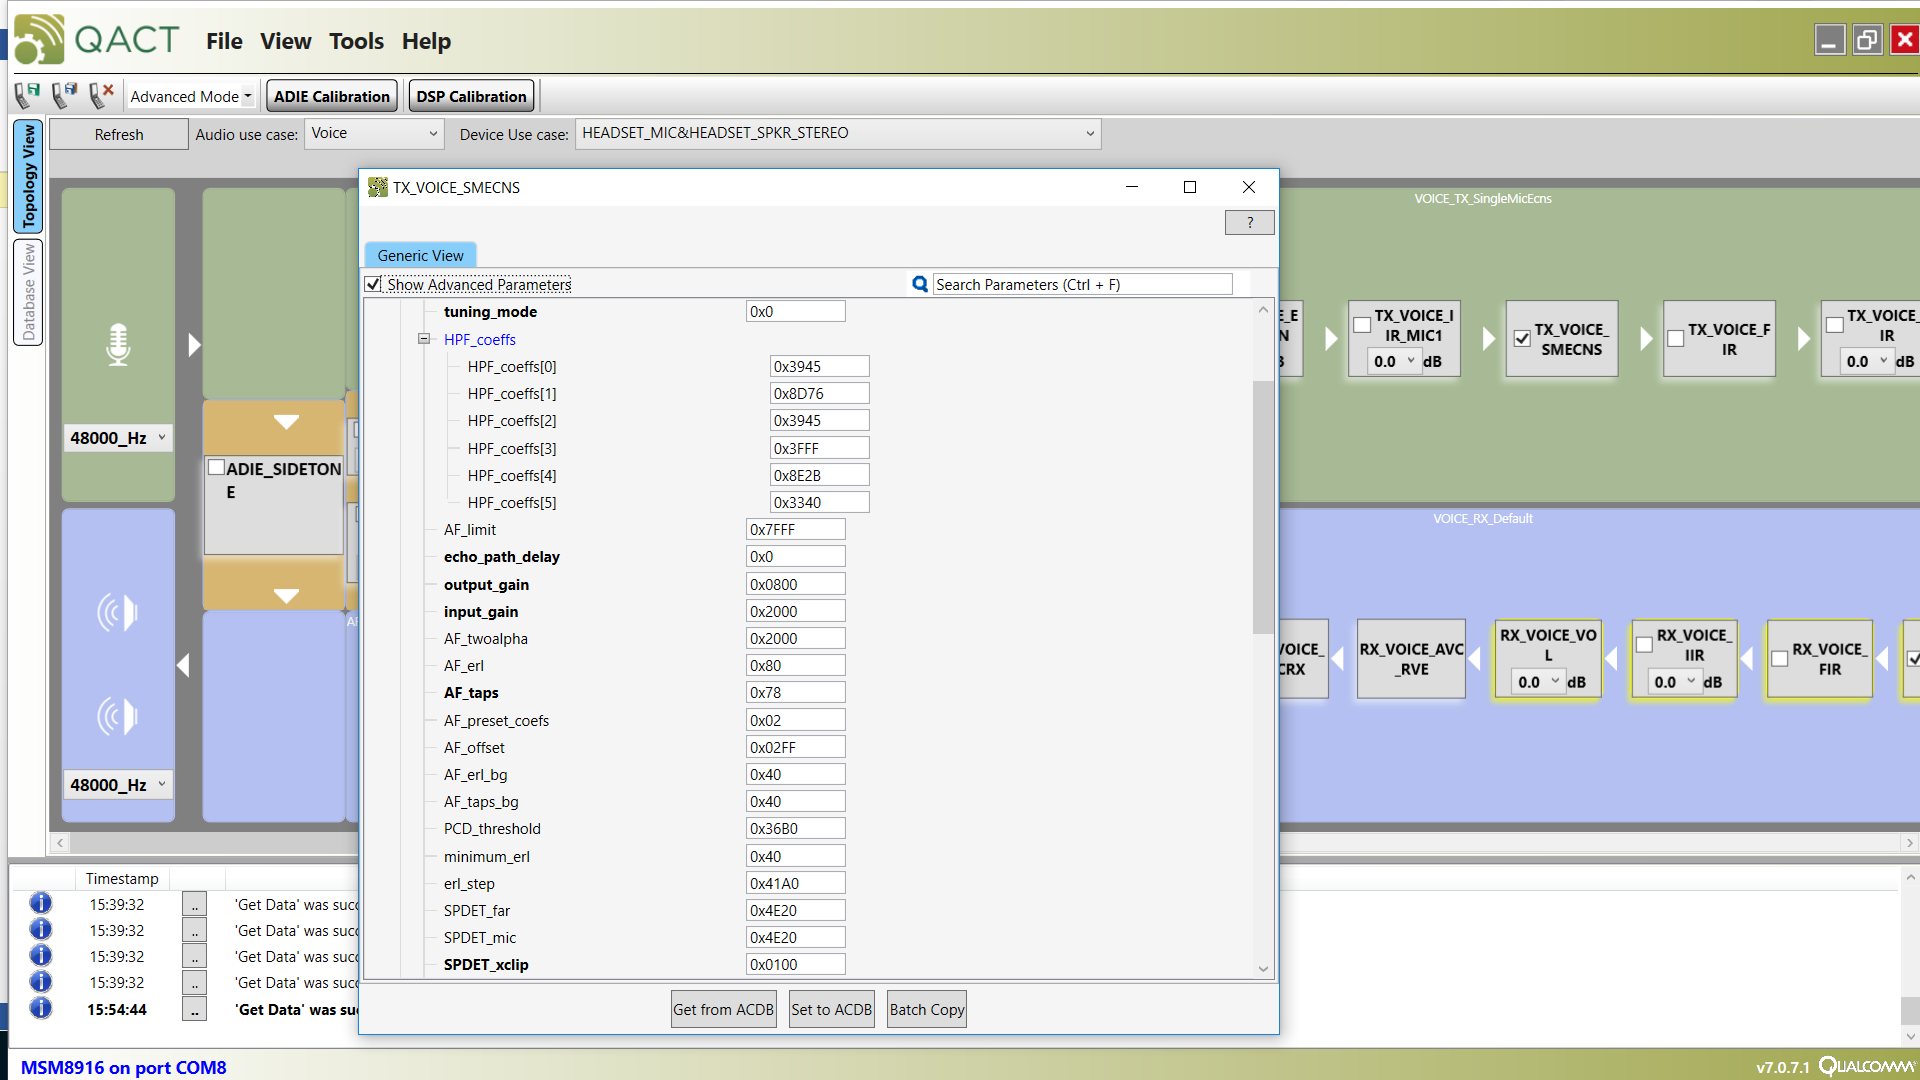Click the log panel Timestamp column header
The height and width of the screenshot is (1080, 1920).
122,878
